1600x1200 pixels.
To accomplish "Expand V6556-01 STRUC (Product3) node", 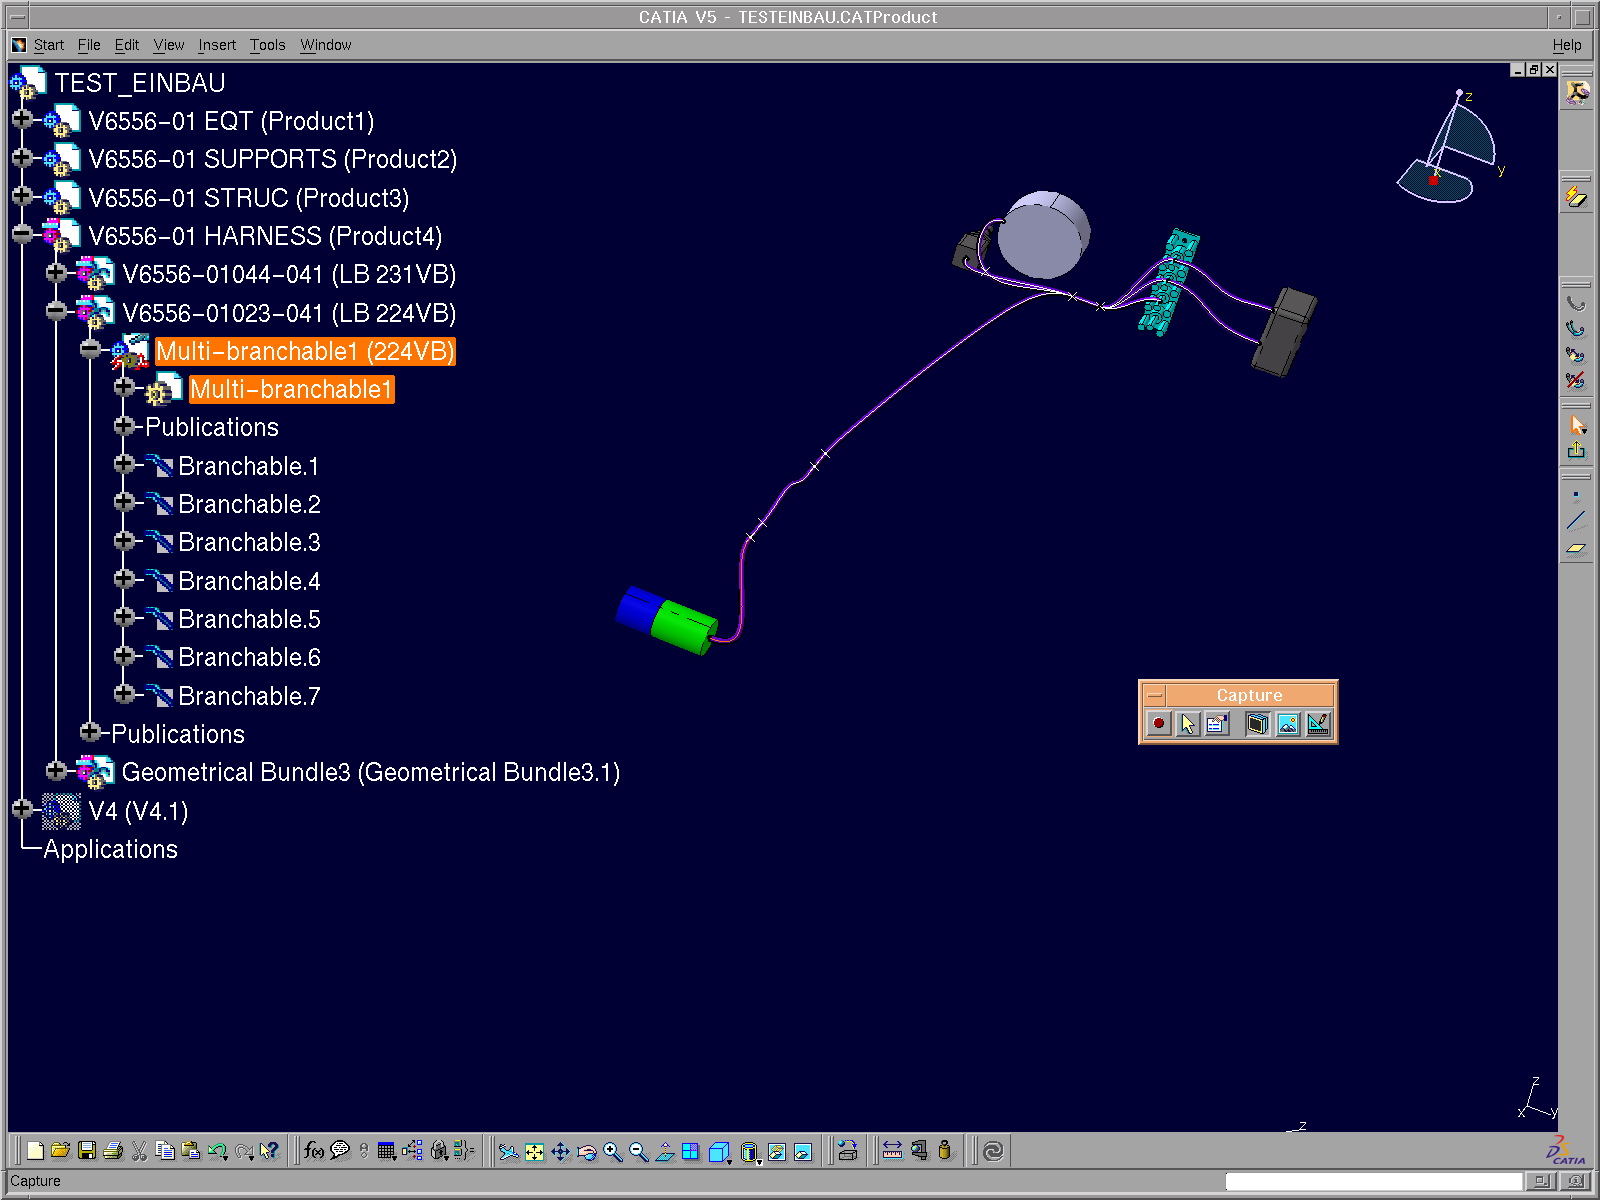I will (22, 197).
